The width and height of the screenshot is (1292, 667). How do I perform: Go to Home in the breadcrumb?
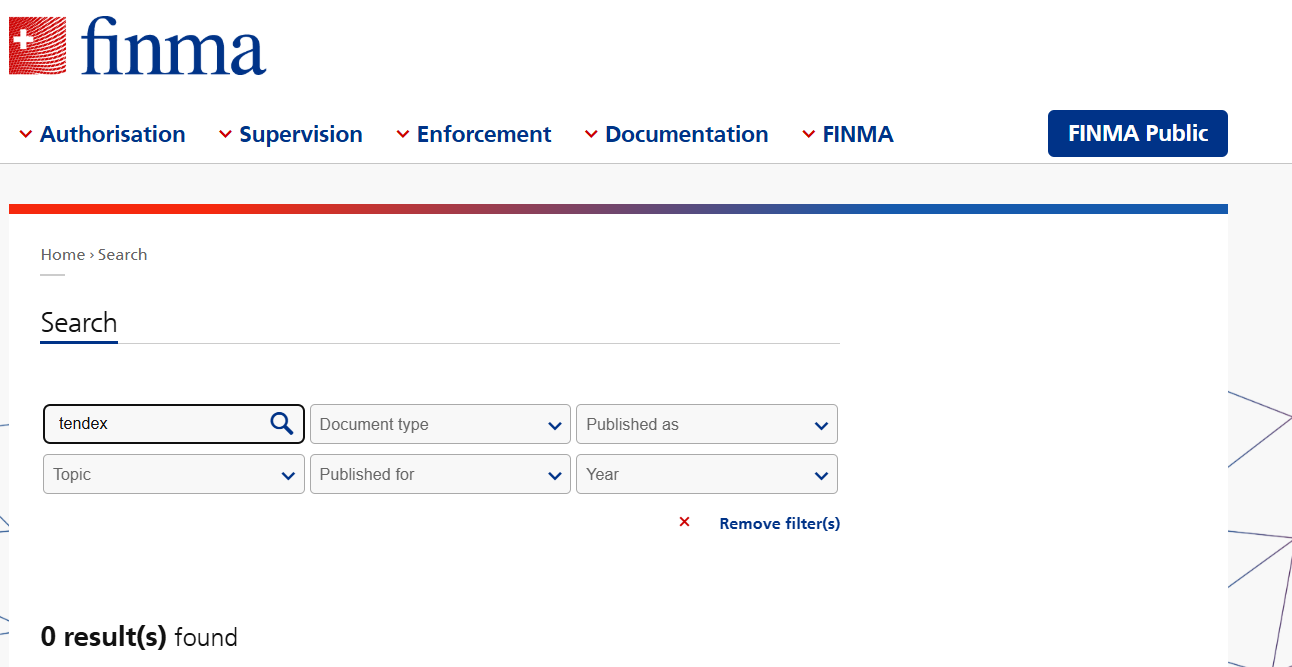point(62,255)
